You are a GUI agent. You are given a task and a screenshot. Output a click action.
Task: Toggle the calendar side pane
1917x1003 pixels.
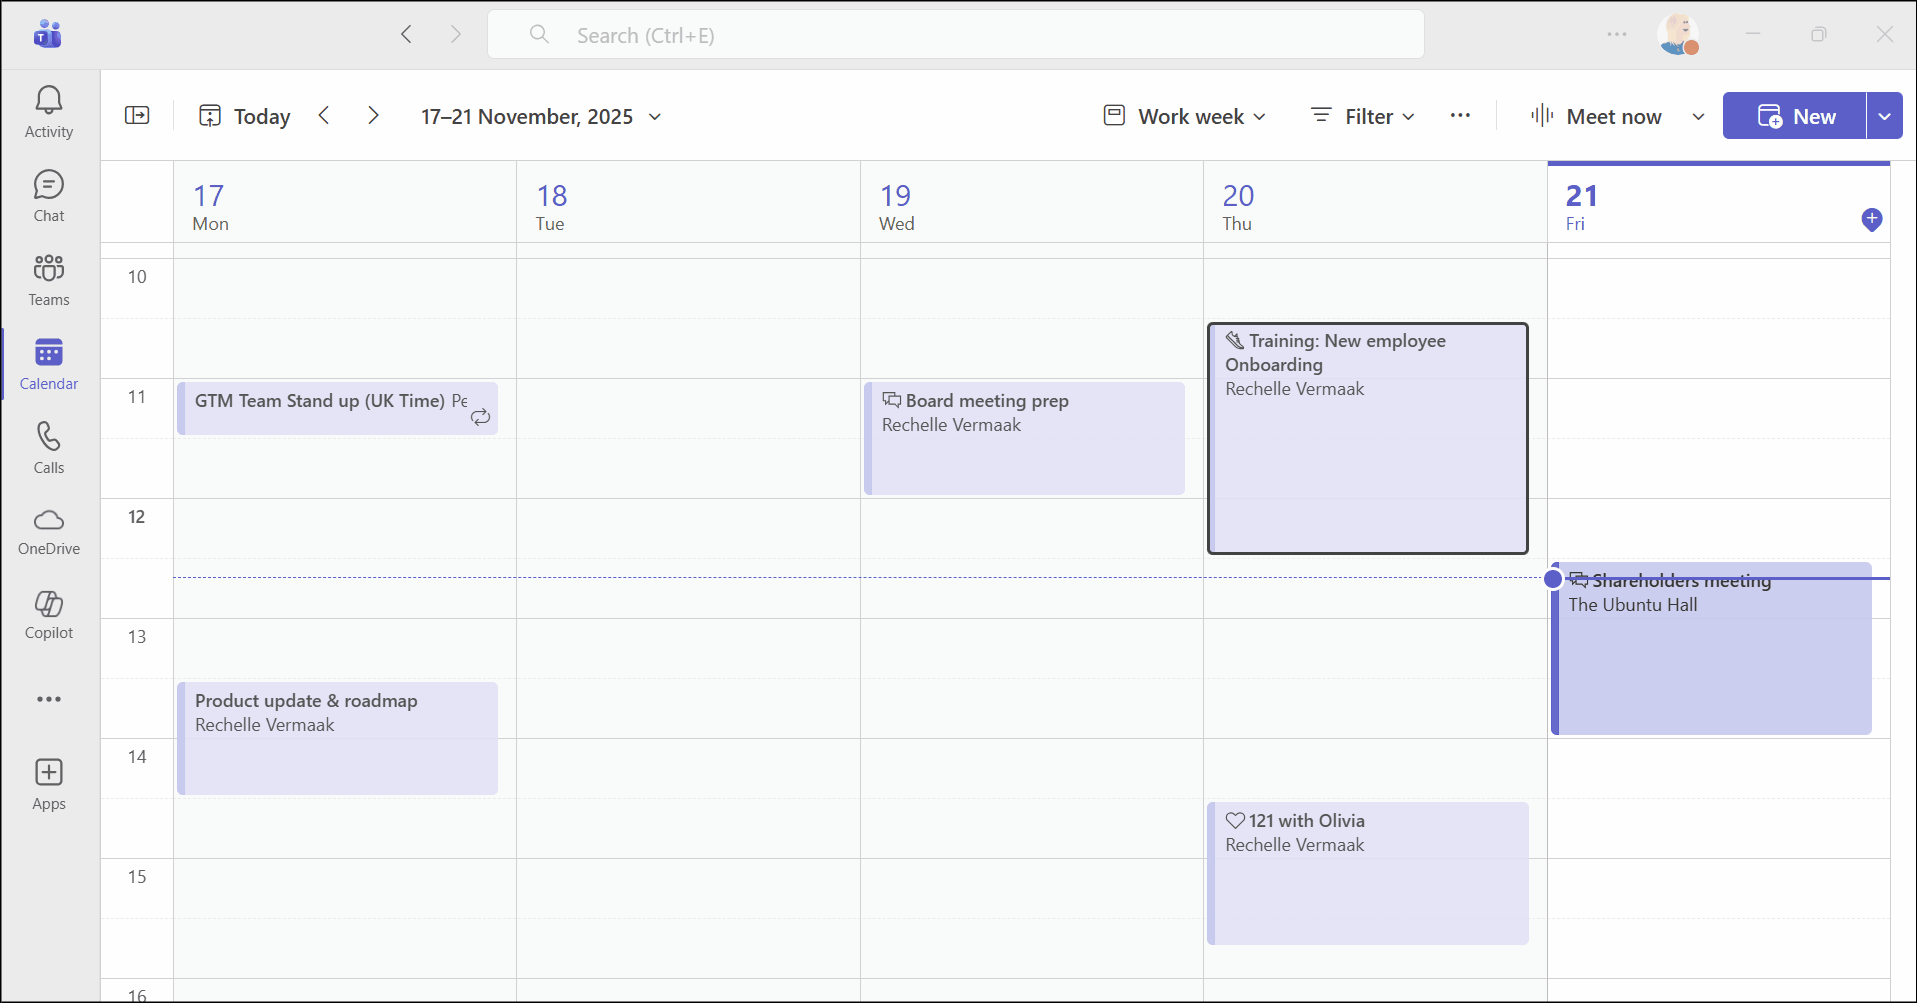[137, 116]
